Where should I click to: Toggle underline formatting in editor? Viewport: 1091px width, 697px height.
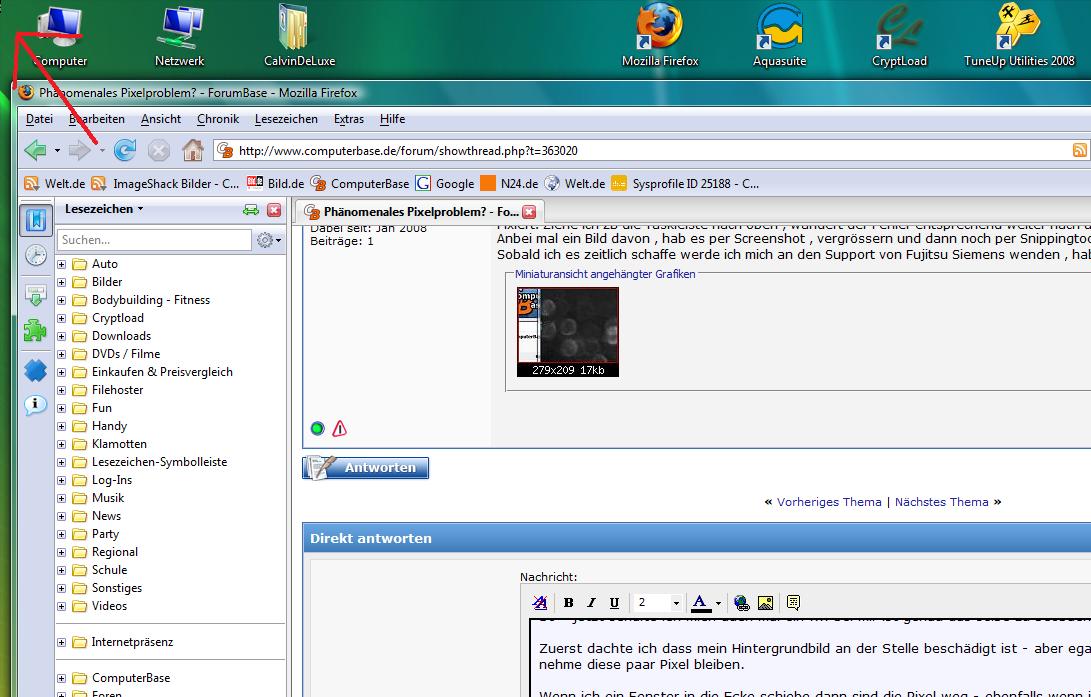pyautogui.click(x=614, y=602)
